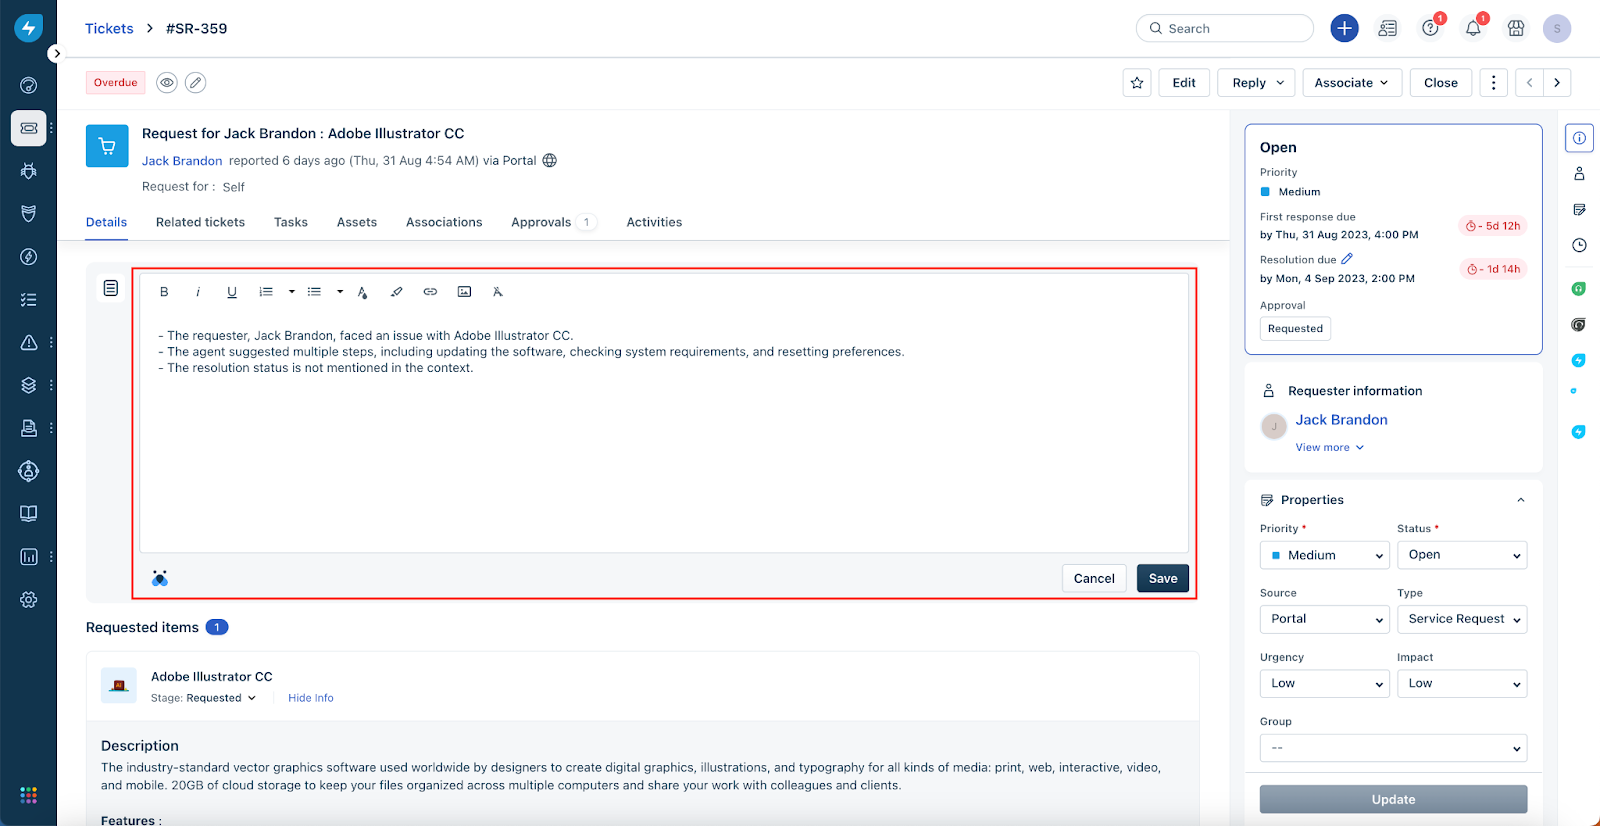Apply underline formatting in note editor
Screen dimensions: 1600x826
pos(232,292)
